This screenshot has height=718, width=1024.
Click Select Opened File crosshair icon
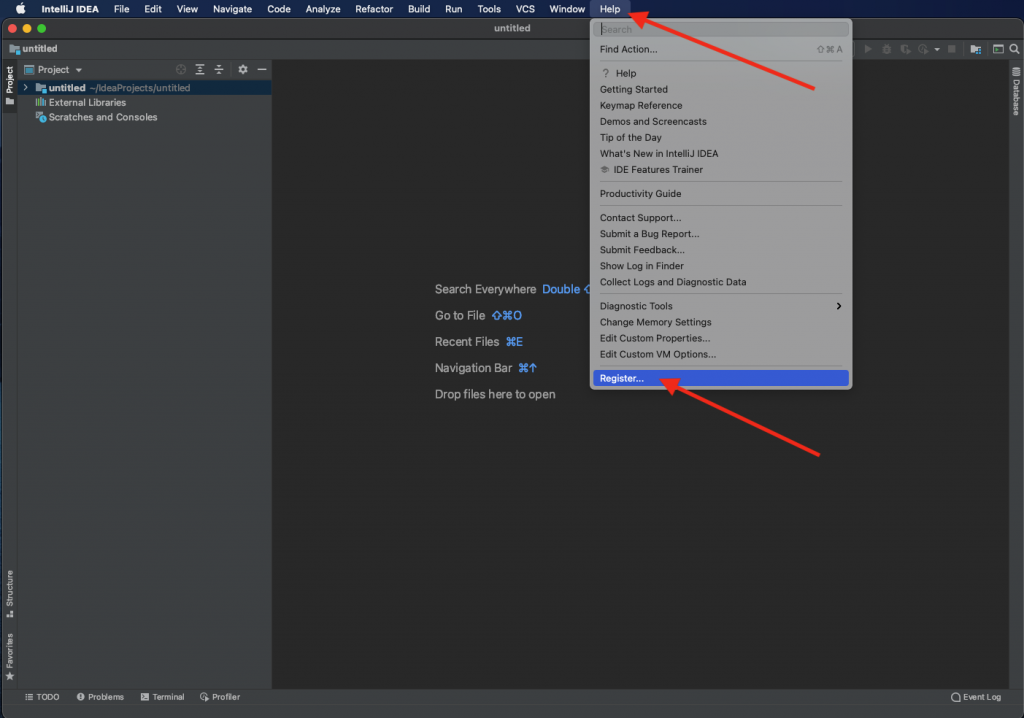181,69
